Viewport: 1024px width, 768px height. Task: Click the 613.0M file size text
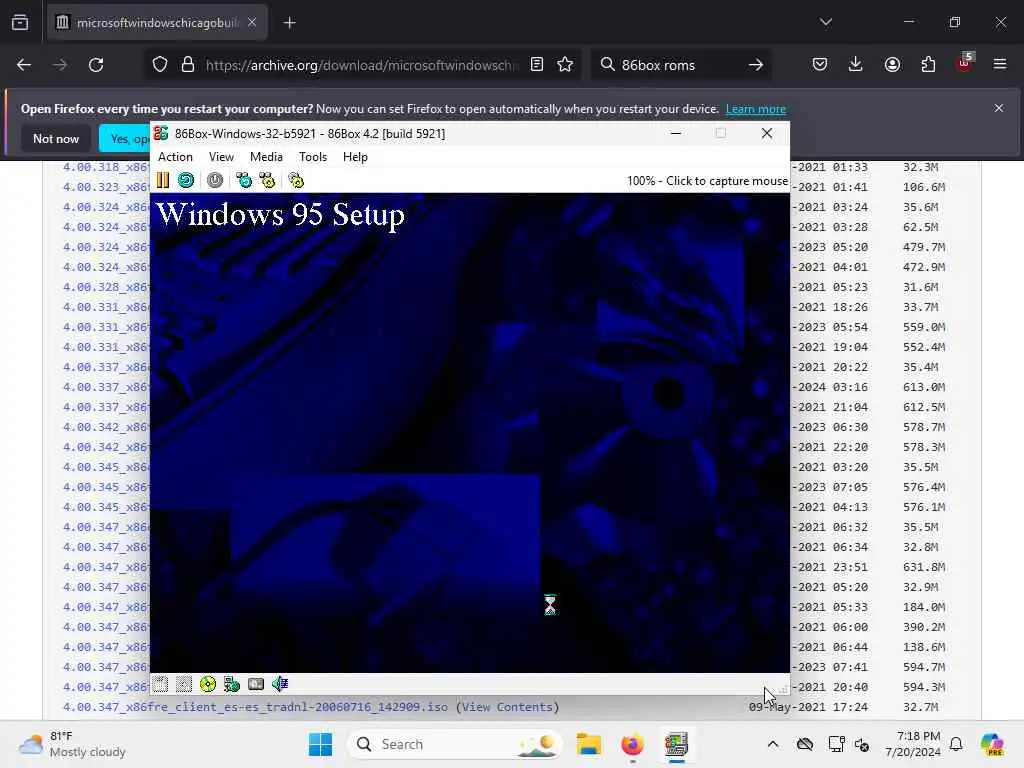[x=924, y=387]
